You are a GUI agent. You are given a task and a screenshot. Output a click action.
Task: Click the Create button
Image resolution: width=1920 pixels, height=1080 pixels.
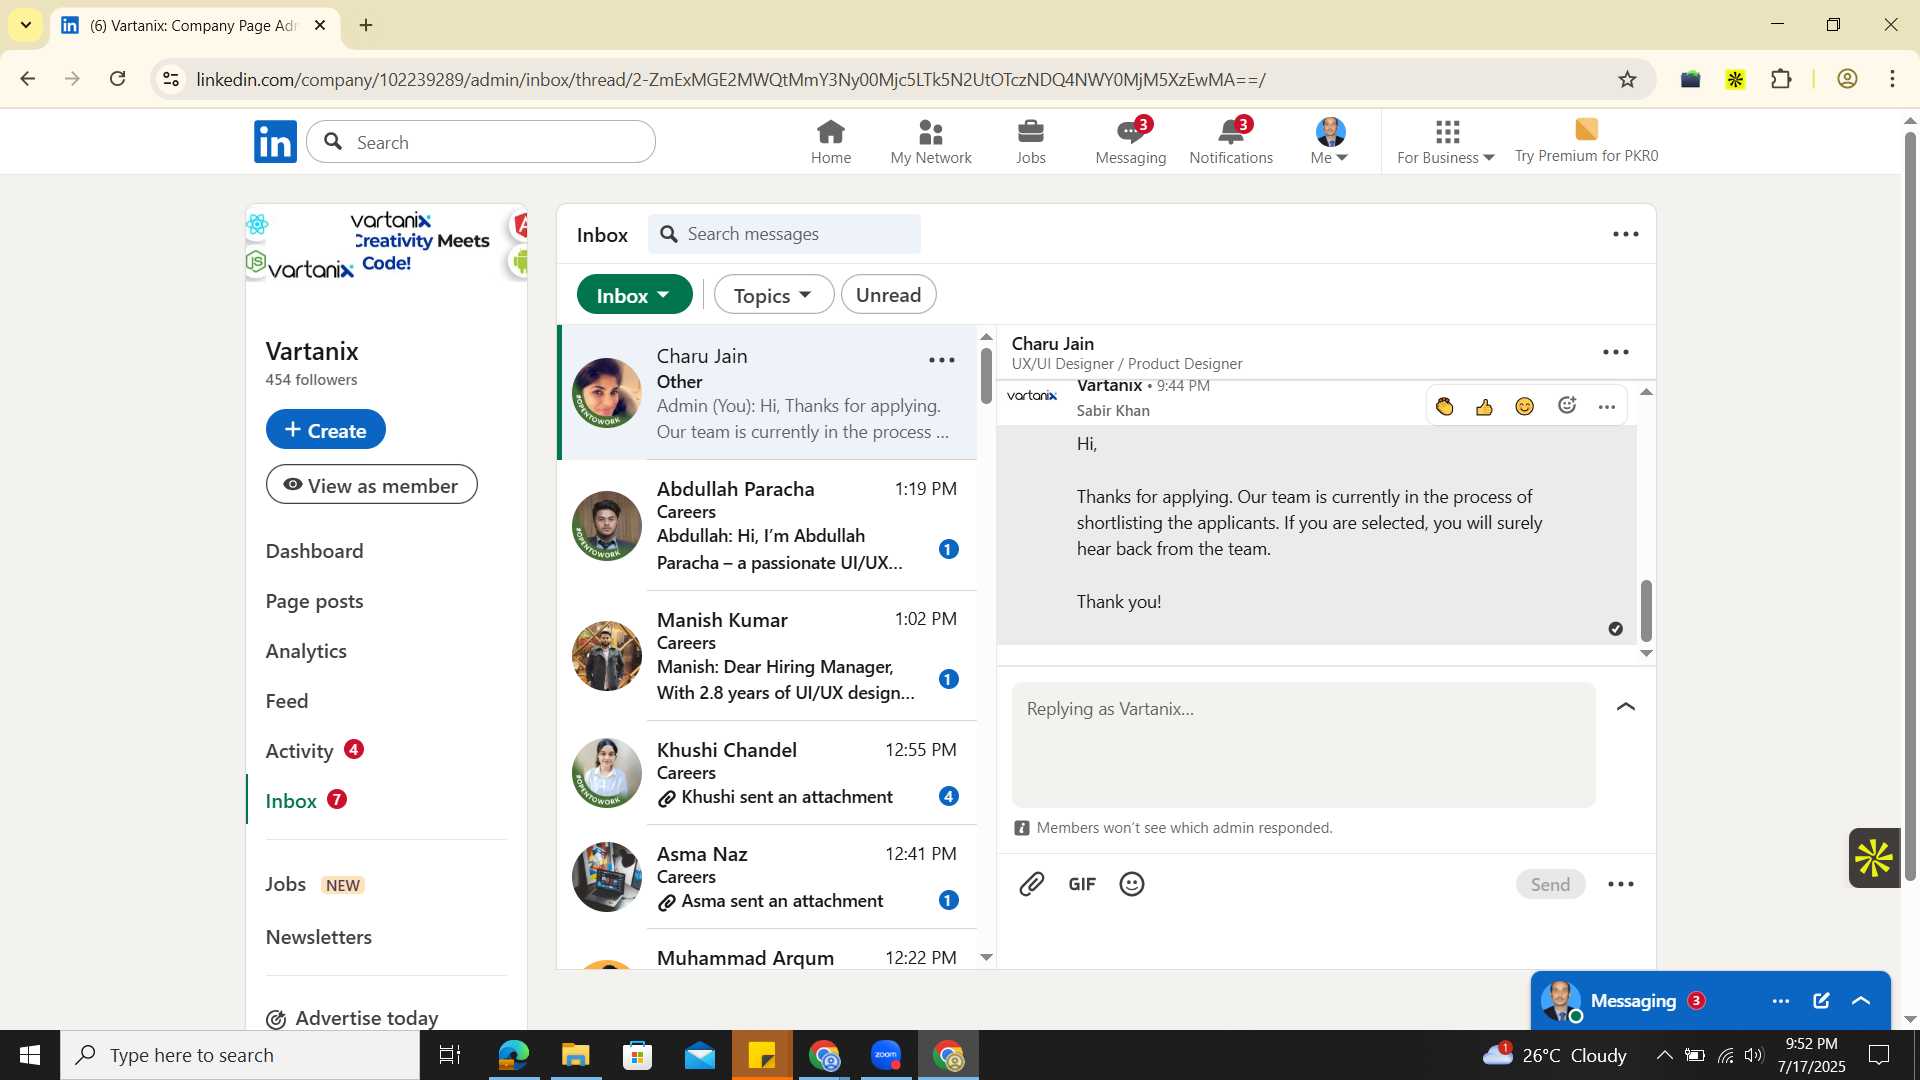coord(326,430)
